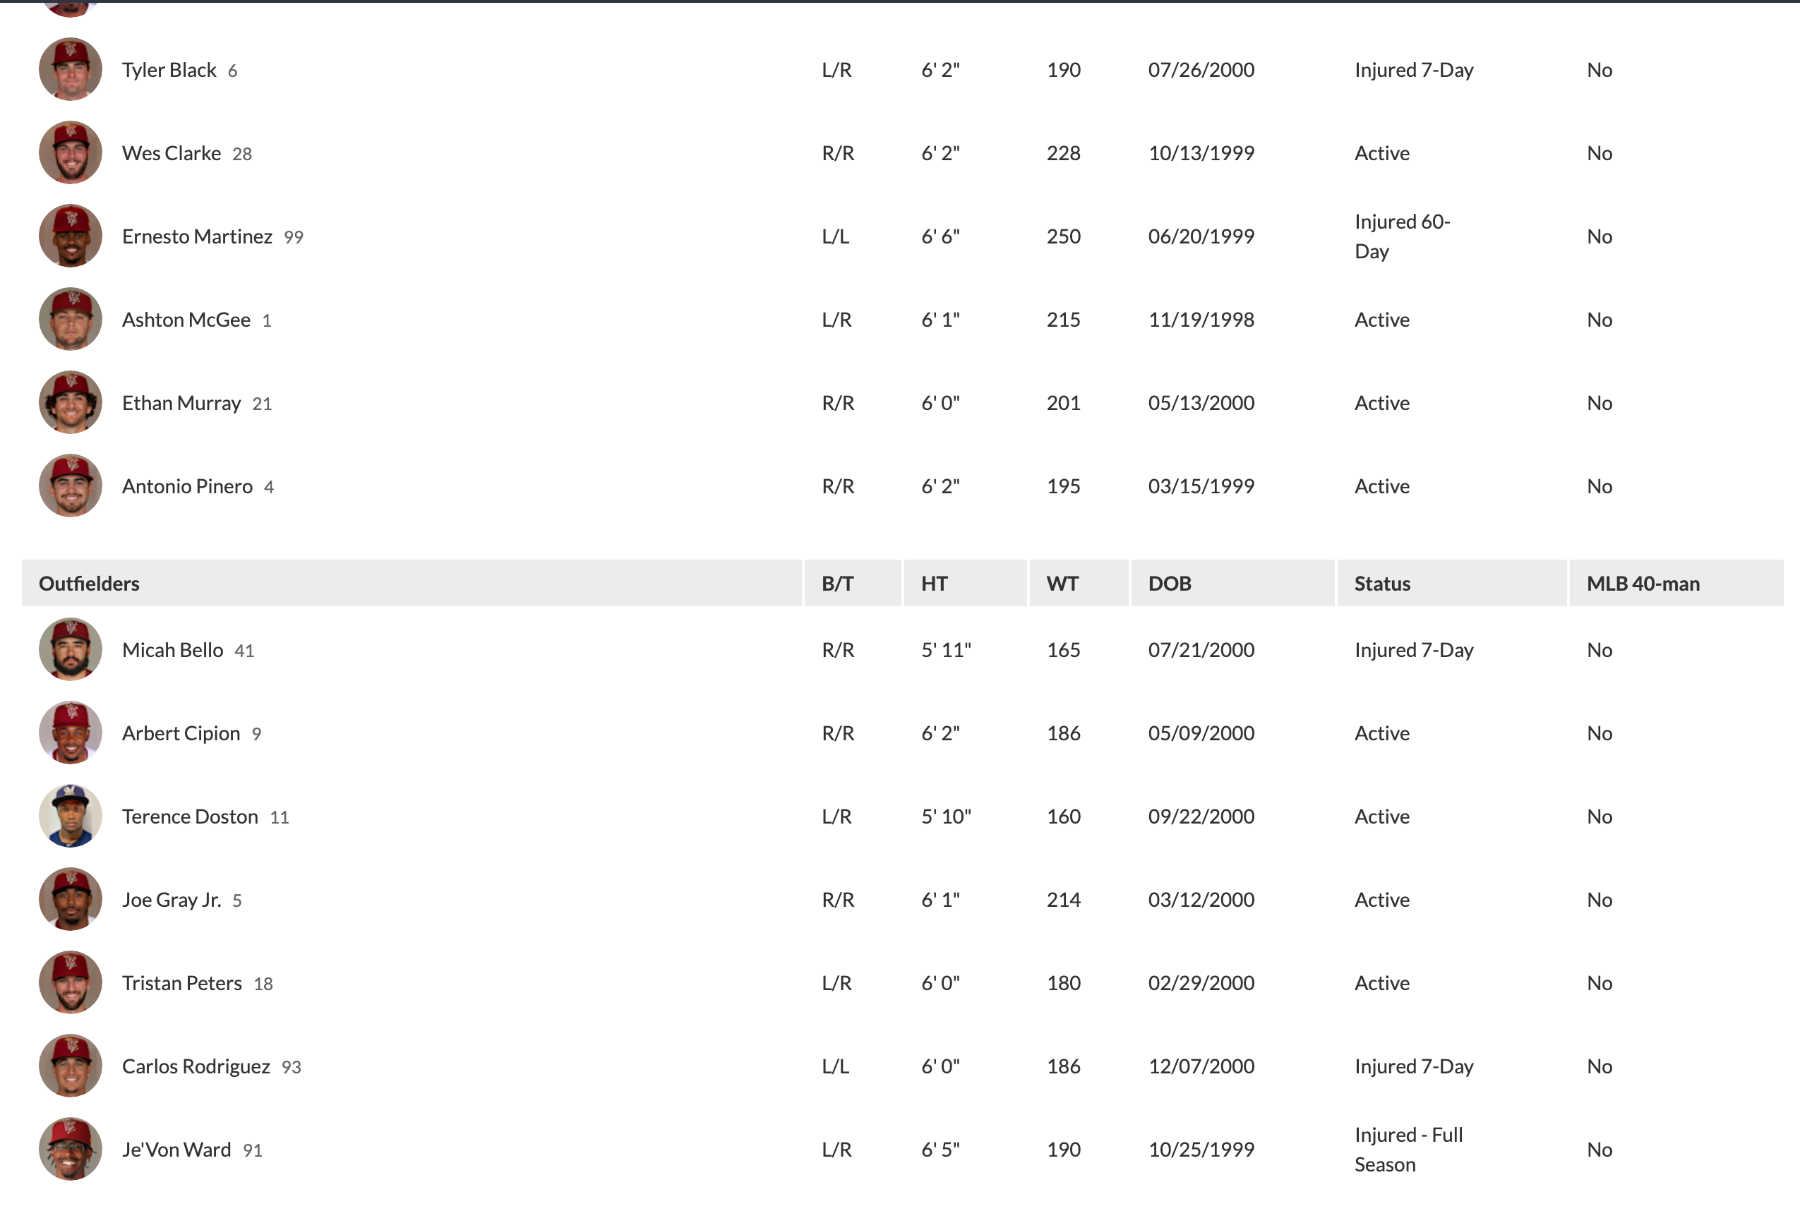Click Ethan Murray's headshot image

[x=70, y=403]
